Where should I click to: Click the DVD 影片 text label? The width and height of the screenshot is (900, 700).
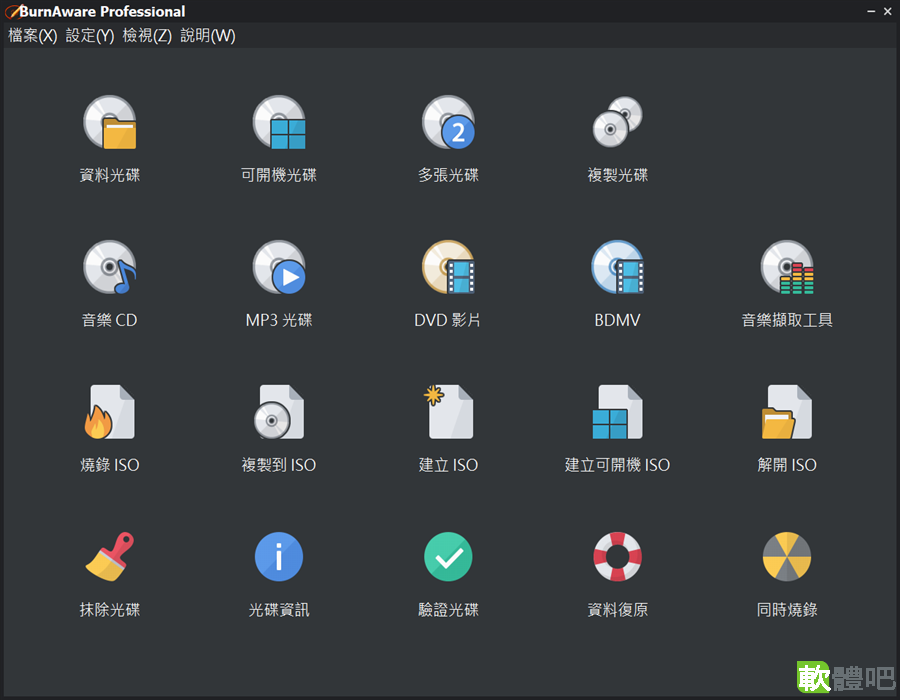448,320
